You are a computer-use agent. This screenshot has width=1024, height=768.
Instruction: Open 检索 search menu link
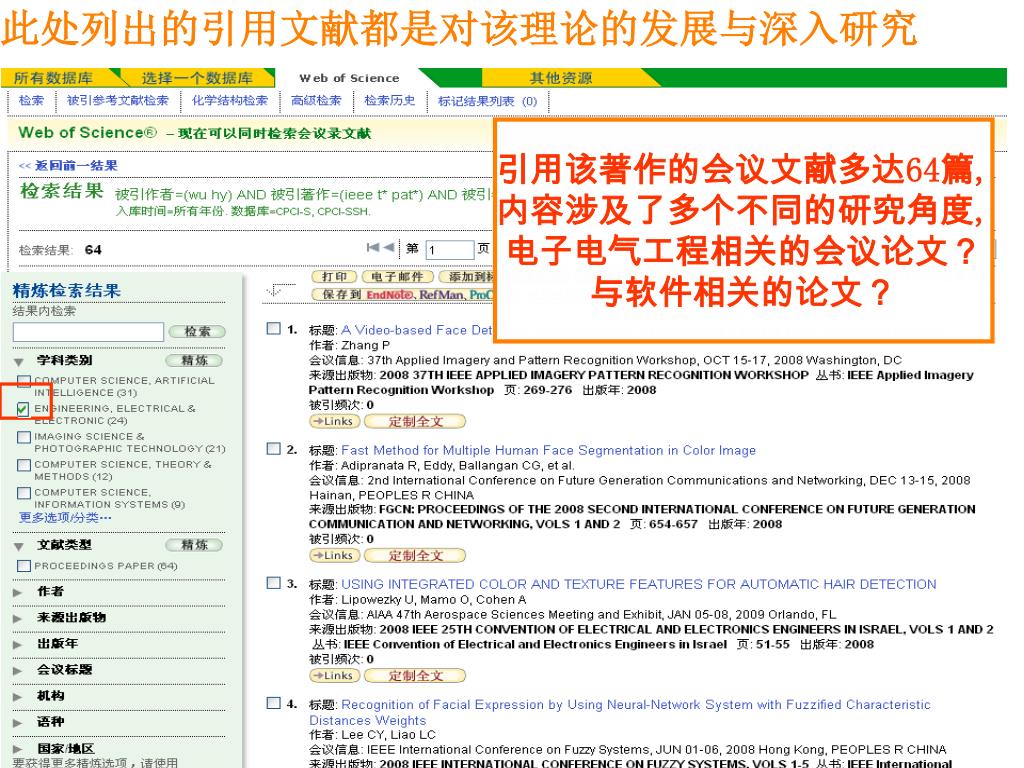31,101
